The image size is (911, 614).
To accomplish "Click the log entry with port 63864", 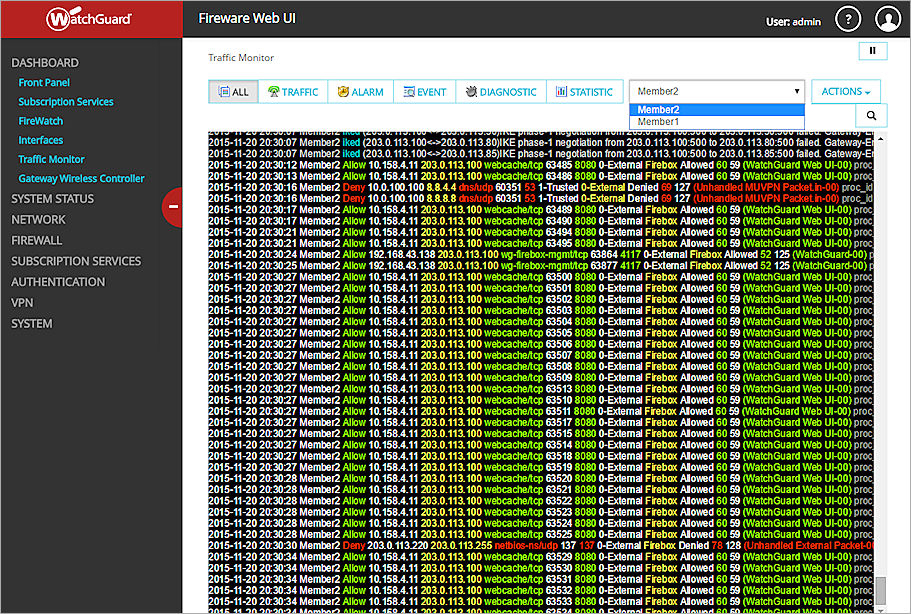I will click(x=540, y=254).
